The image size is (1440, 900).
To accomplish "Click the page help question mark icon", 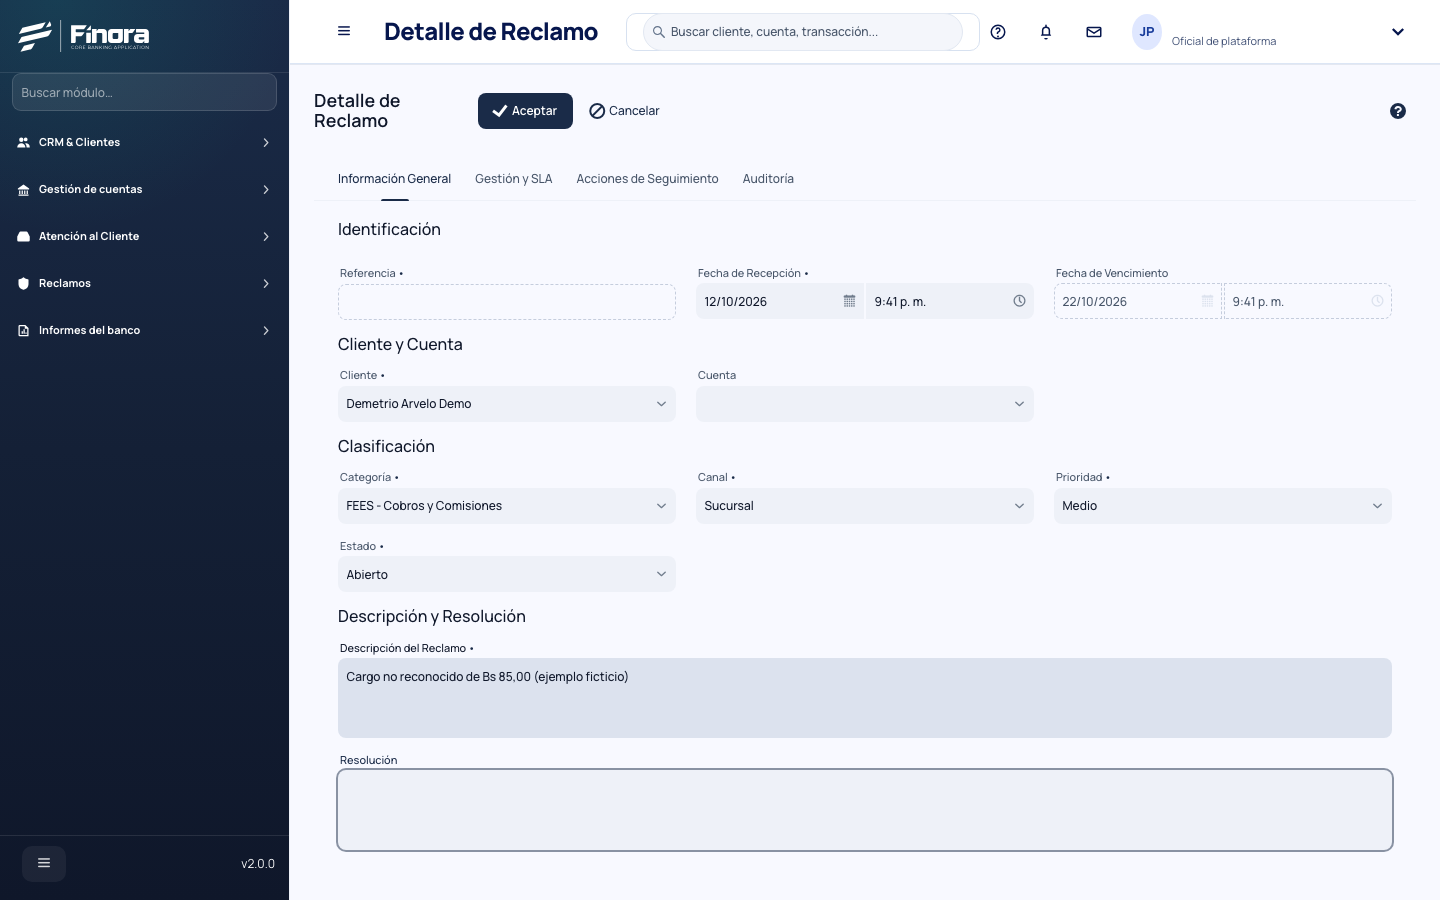I will click(1398, 111).
